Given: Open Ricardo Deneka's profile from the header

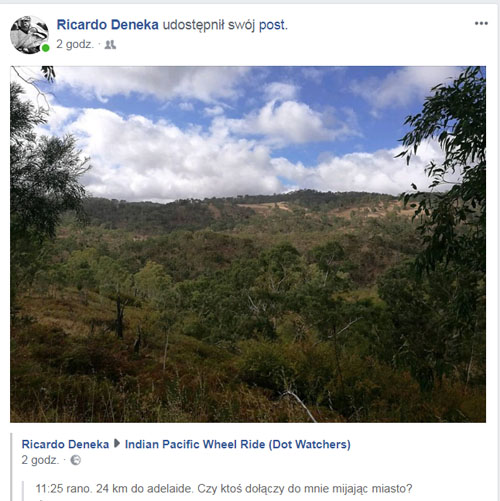Looking at the screenshot, I should [107, 25].
